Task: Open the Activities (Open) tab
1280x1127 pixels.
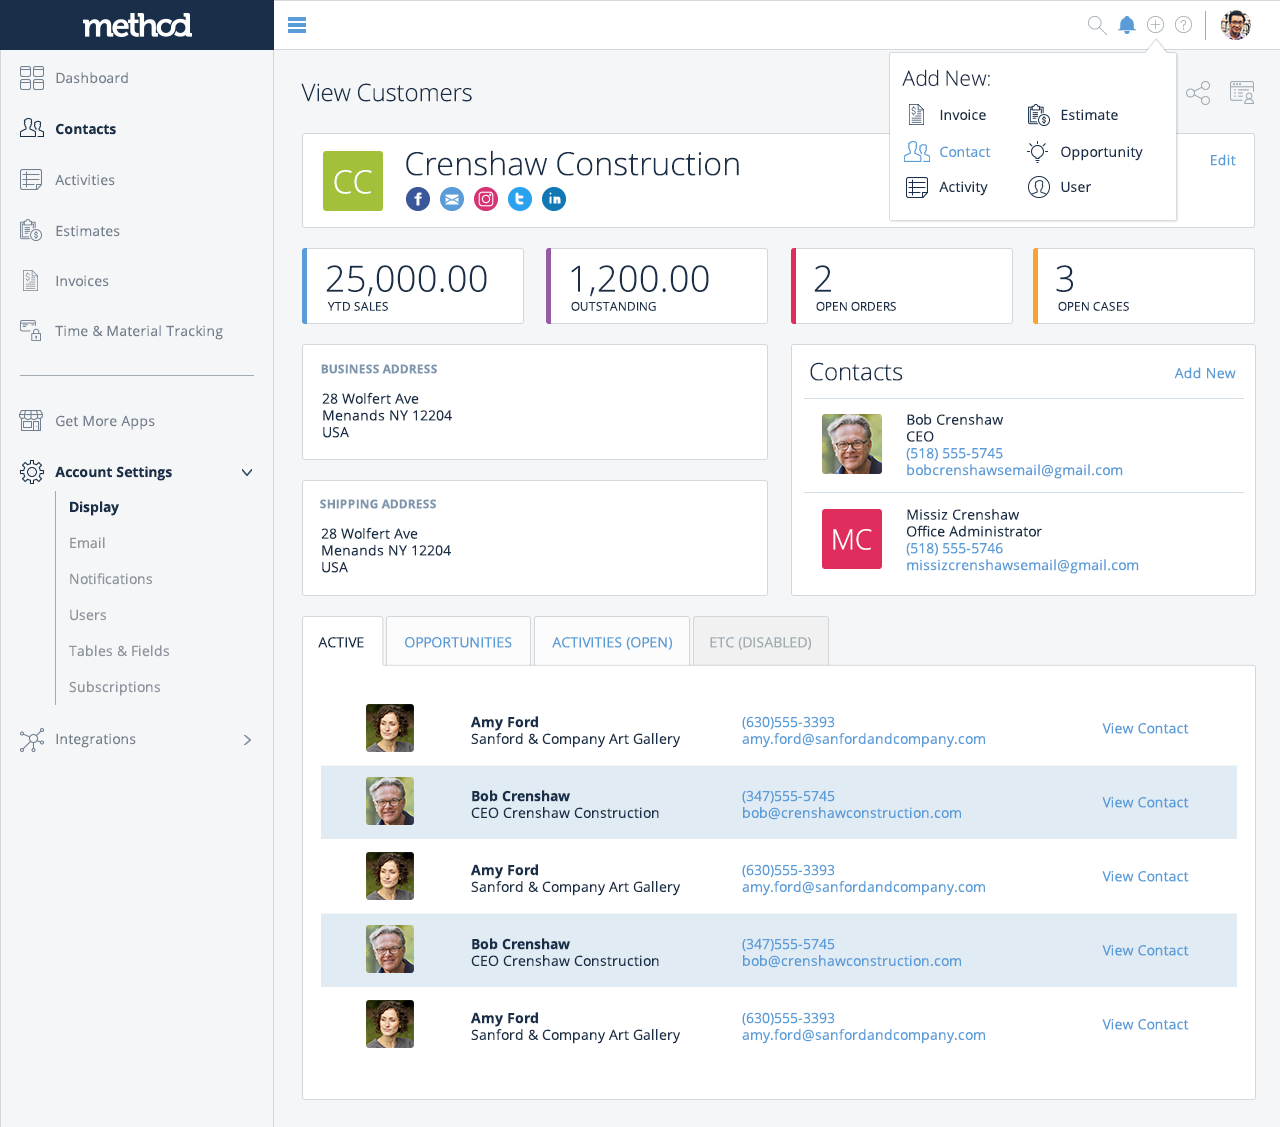Action: coord(612,642)
